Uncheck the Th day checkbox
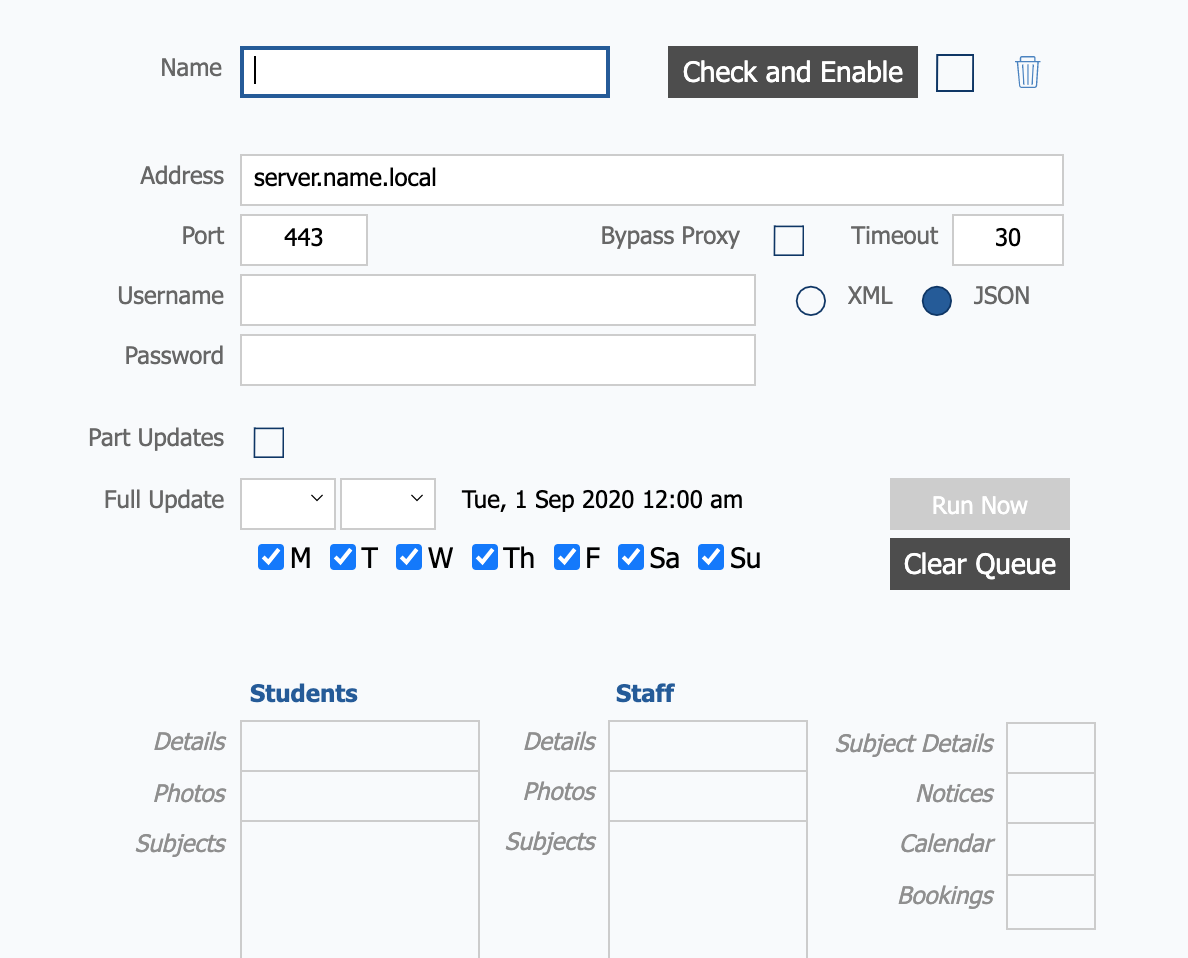Viewport: 1188px width, 958px height. 485,557
